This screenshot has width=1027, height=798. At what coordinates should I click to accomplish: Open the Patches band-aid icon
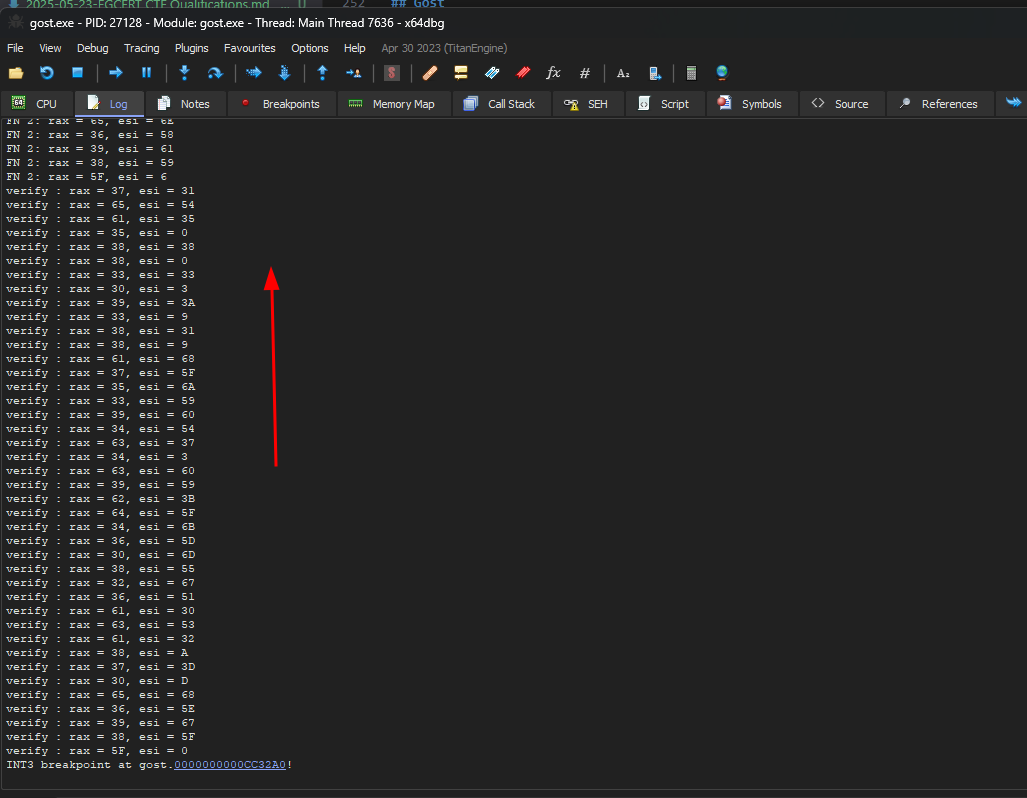430,73
